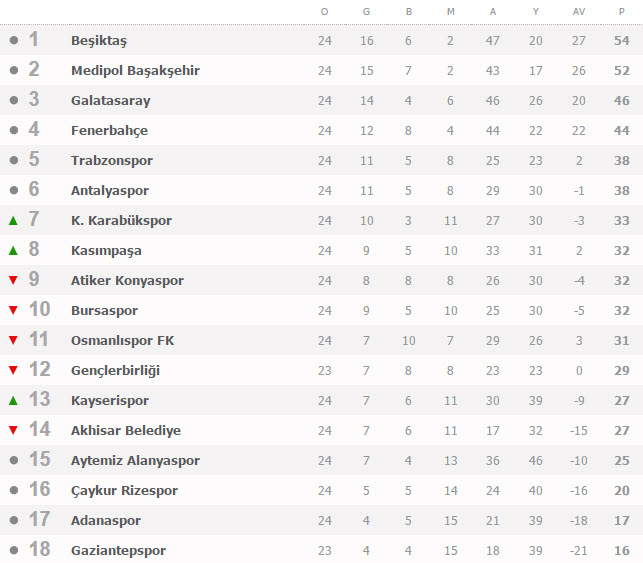The height and width of the screenshot is (563, 643).
Task: Open the Fenerbahçe team link
Action: [x=109, y=130]
